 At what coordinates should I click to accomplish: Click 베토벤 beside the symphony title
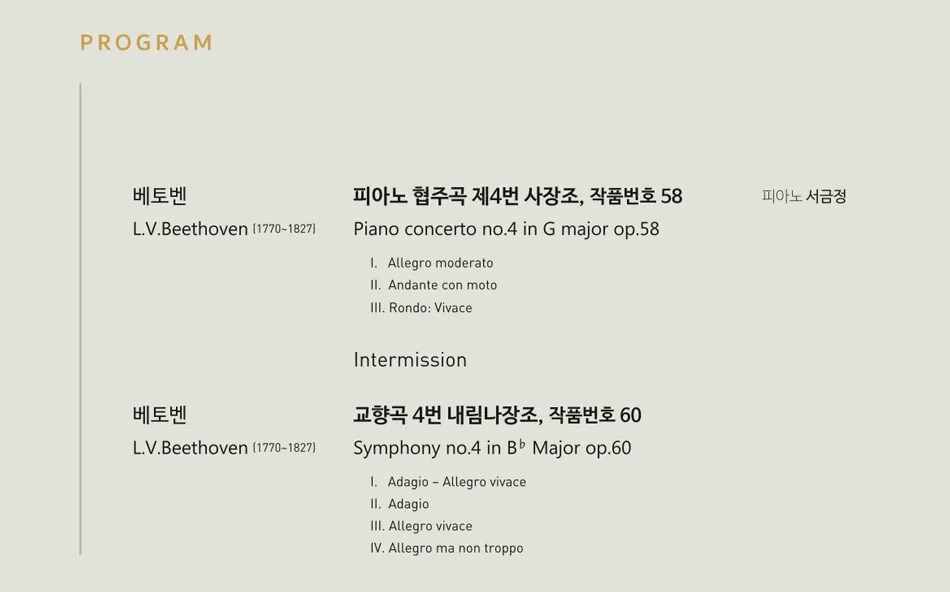(x=160, y=415)
